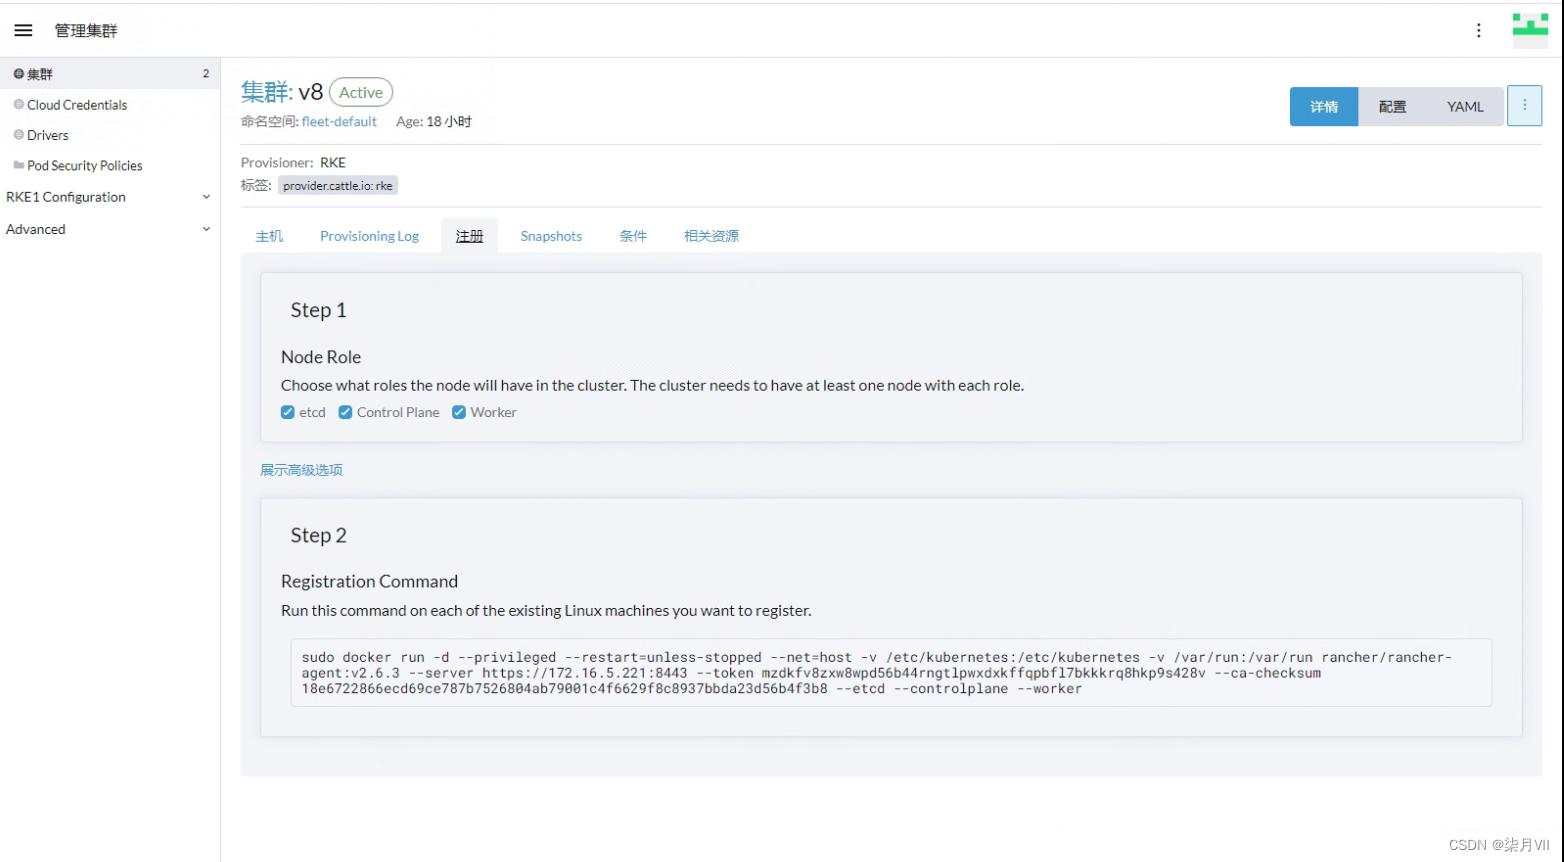Screen dimensions: 1564x862
Task: Click the provider.cattle.io: rke label tag
Action: pyautogui.click(x=338, y=185)
